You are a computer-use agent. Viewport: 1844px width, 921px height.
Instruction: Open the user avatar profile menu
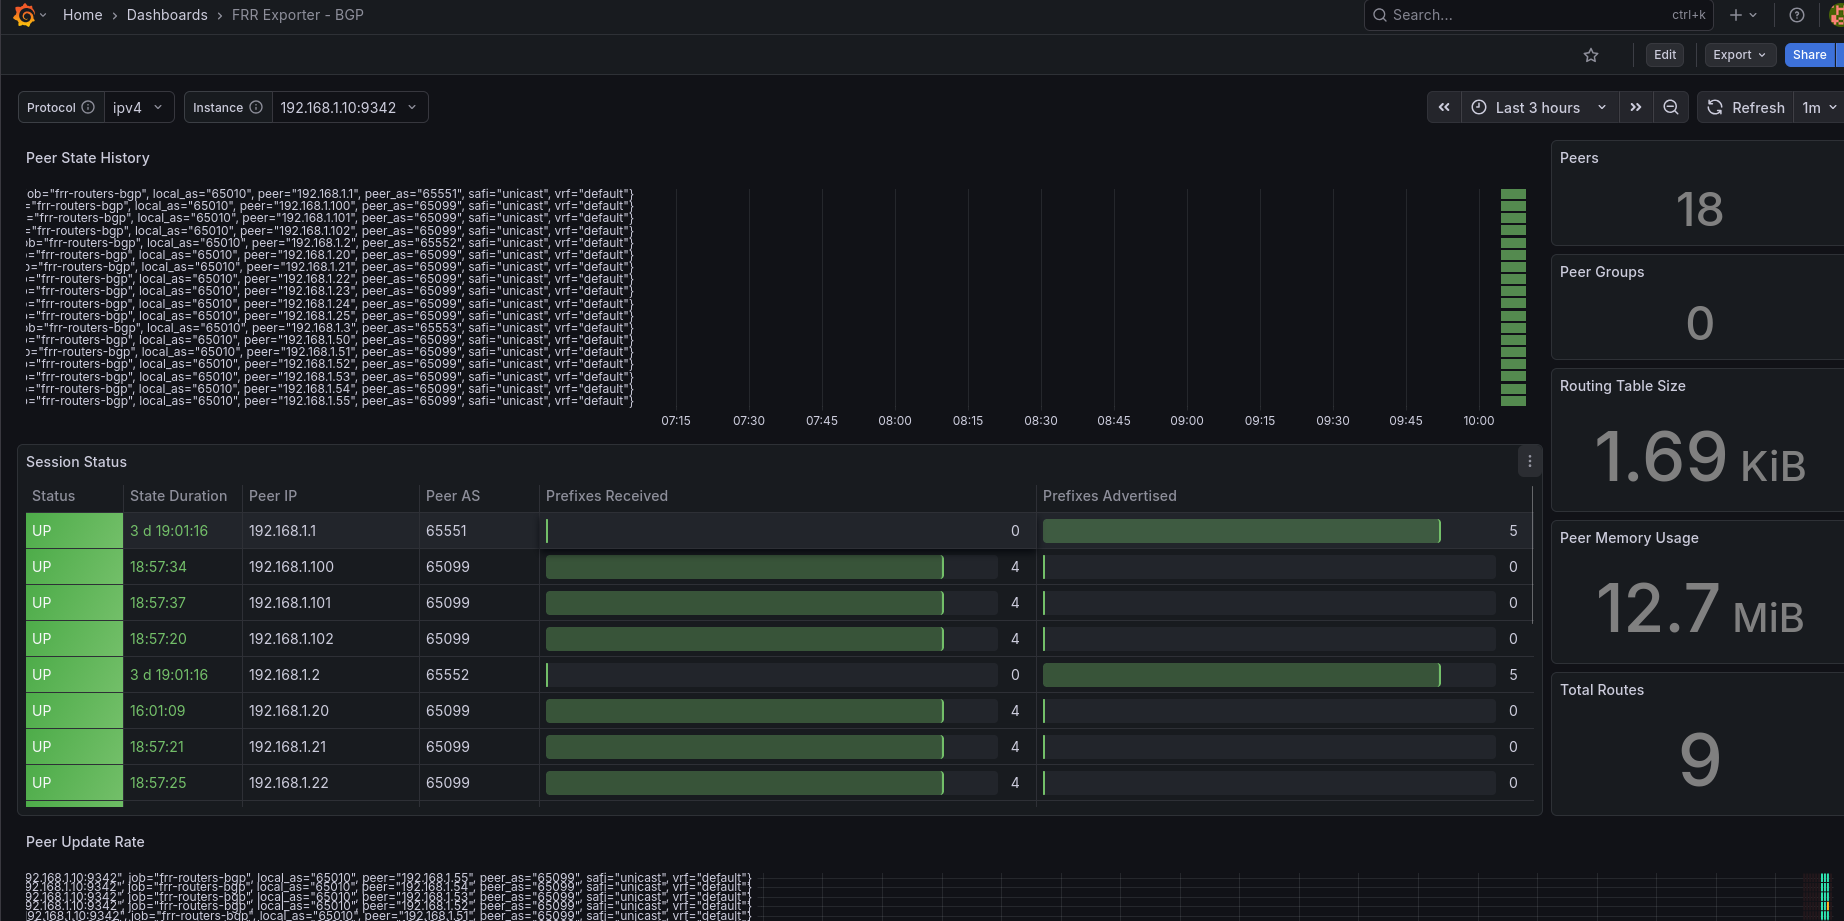1836,15
